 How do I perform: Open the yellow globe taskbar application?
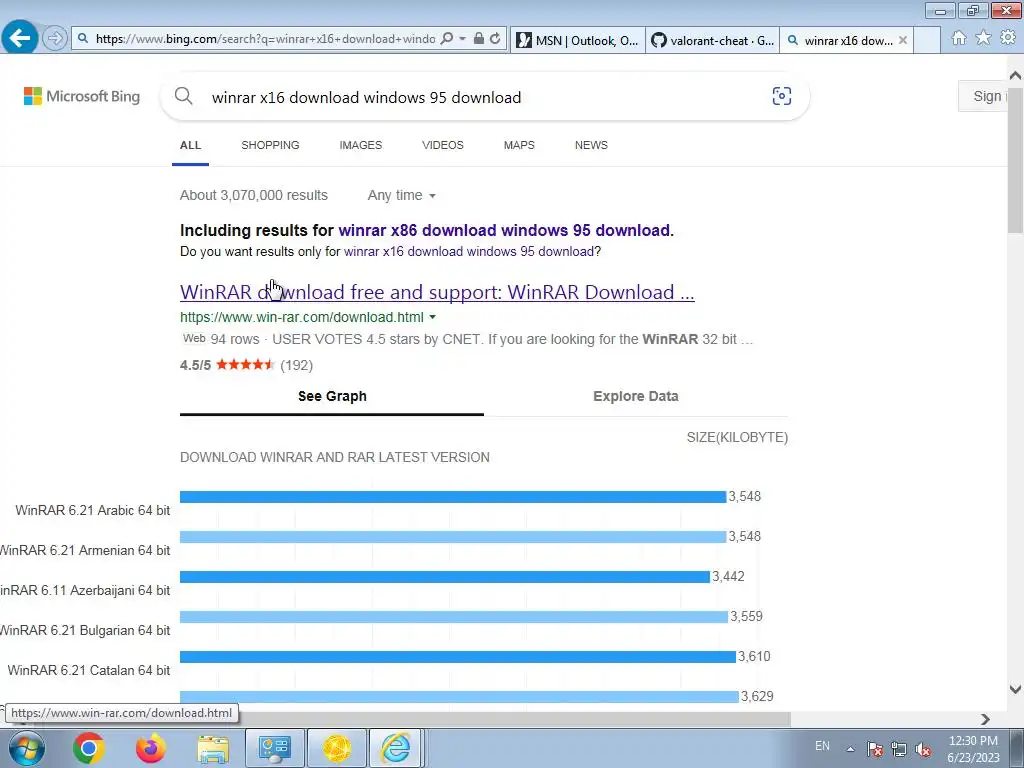(336, 748)
